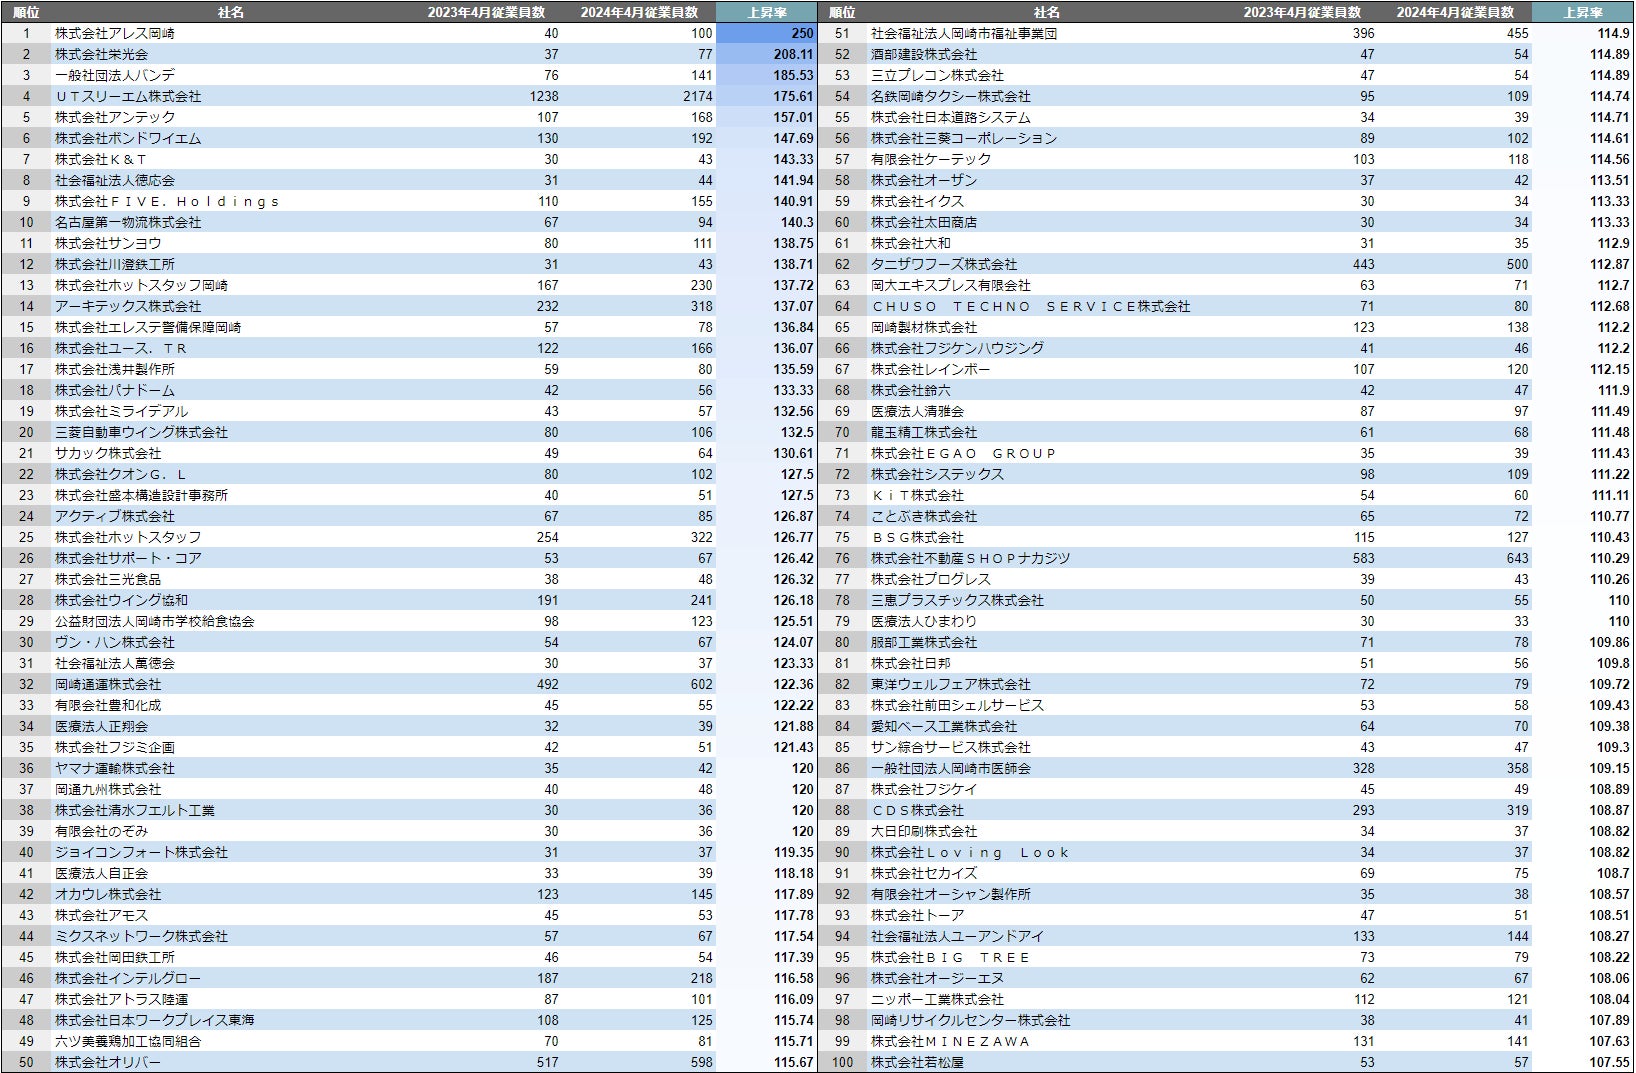1636x1073 pixels.
Task: Click 株式会社Ｋ＆Ｔ in the company column
Action: pyautogui.click(x=101, y=159)
